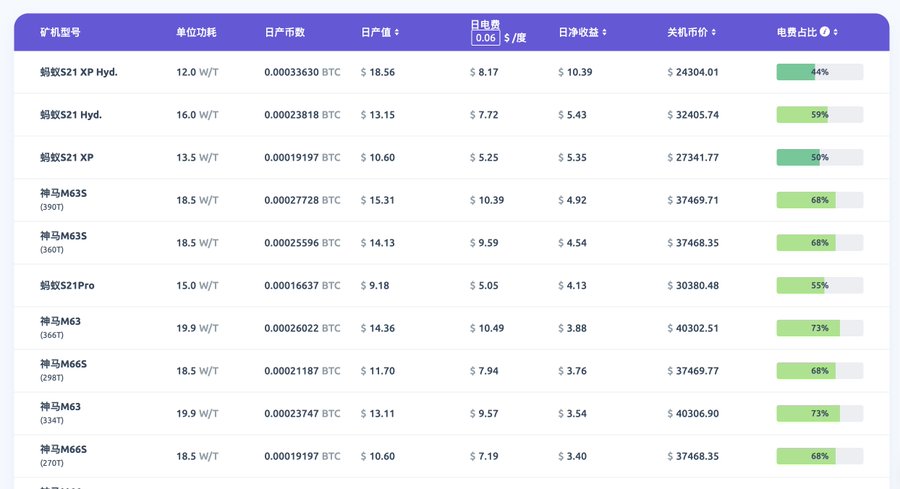
Task: Select the $ 8.17 daily electricity cost
Action: click(x=484, y=72)
